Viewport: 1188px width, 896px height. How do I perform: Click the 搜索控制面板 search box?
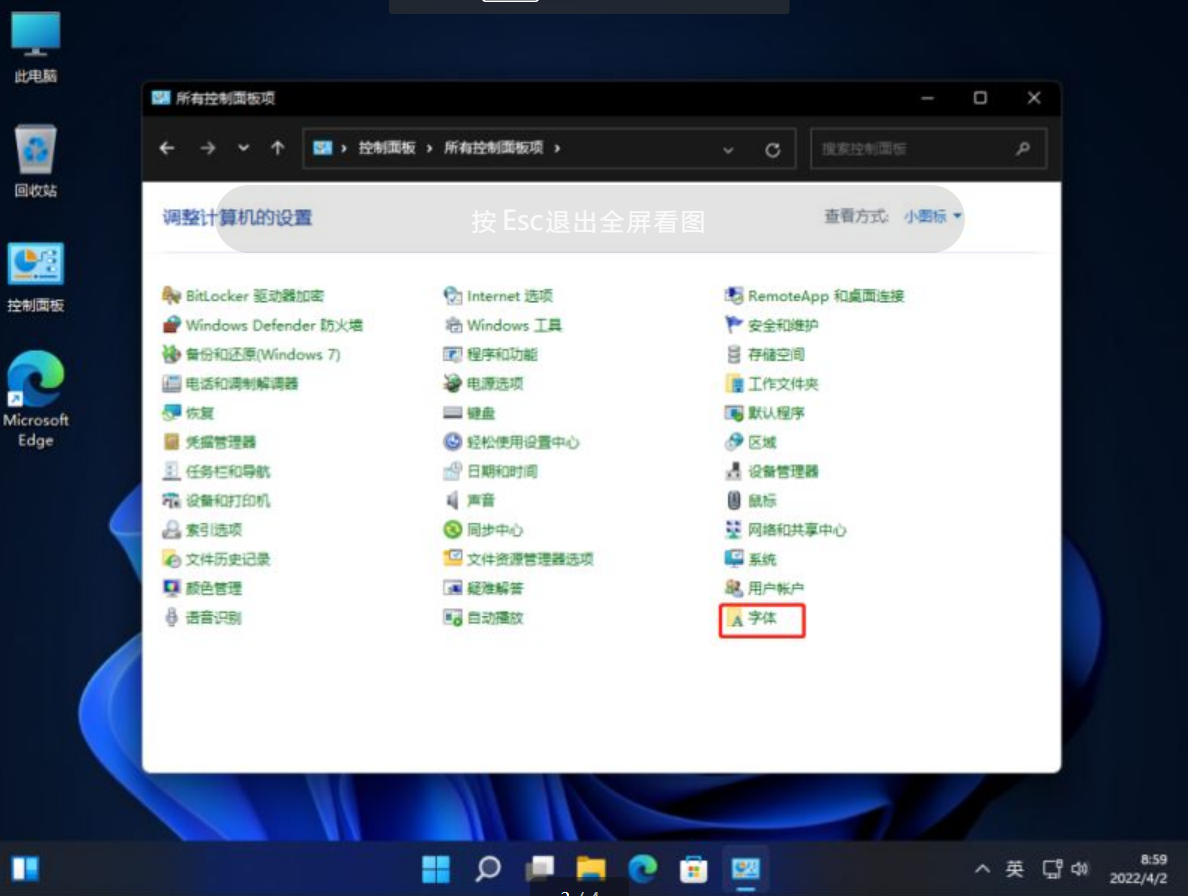coord(928,148)
